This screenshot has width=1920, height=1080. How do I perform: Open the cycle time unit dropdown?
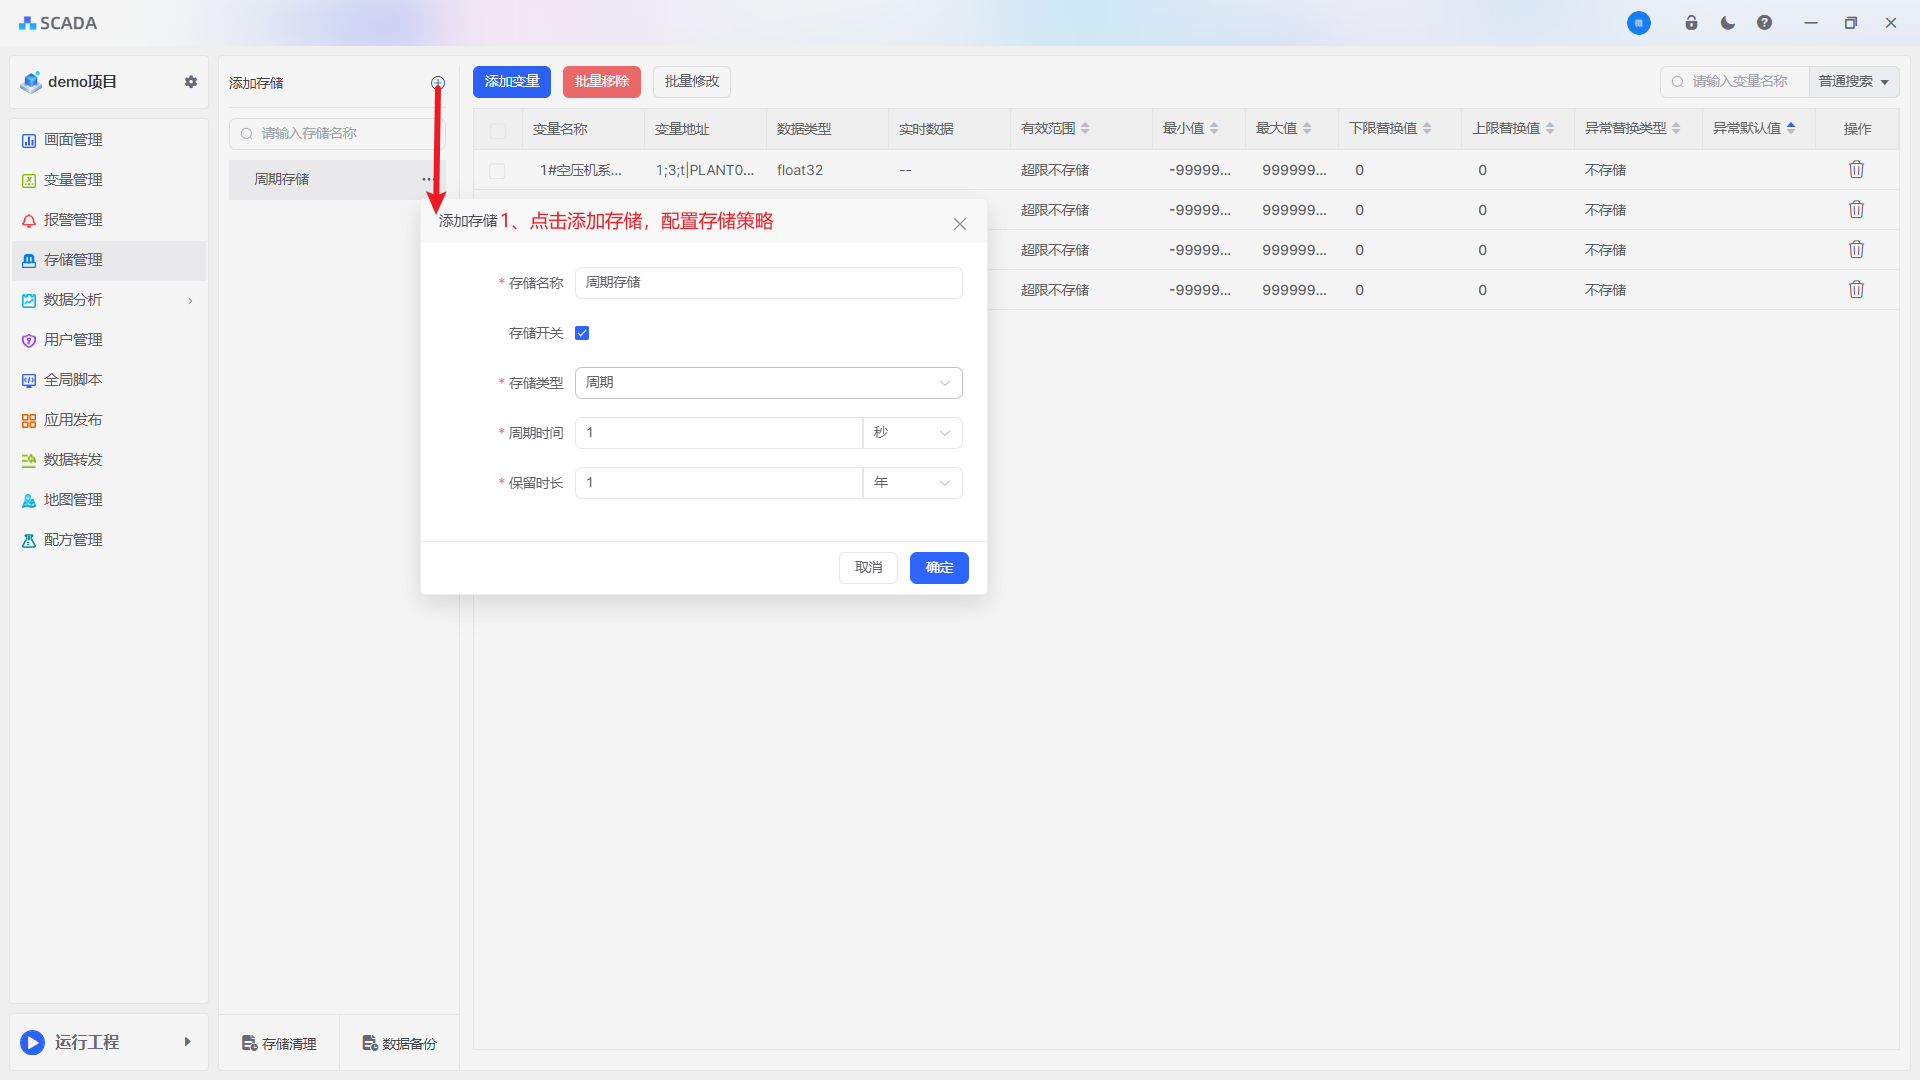point(912,433)
